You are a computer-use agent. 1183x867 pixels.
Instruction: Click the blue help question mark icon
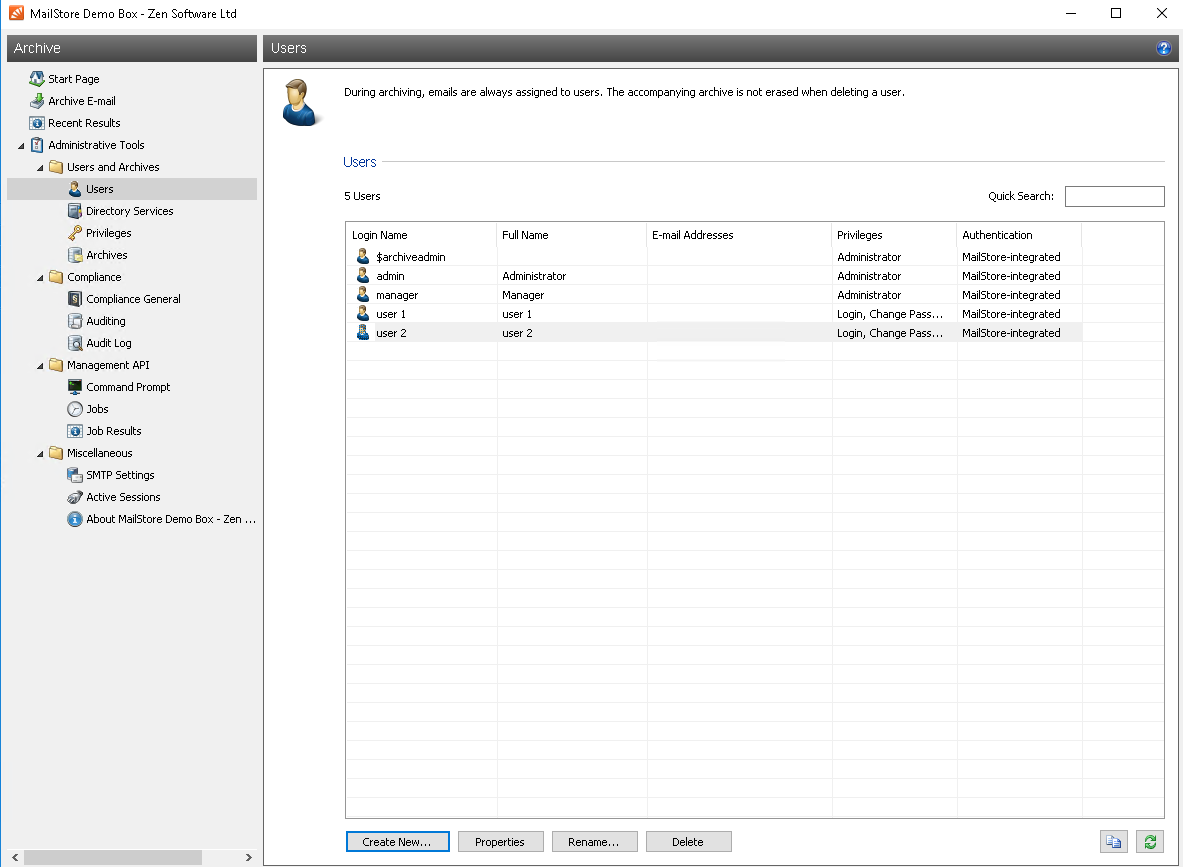click(1163, 48)
